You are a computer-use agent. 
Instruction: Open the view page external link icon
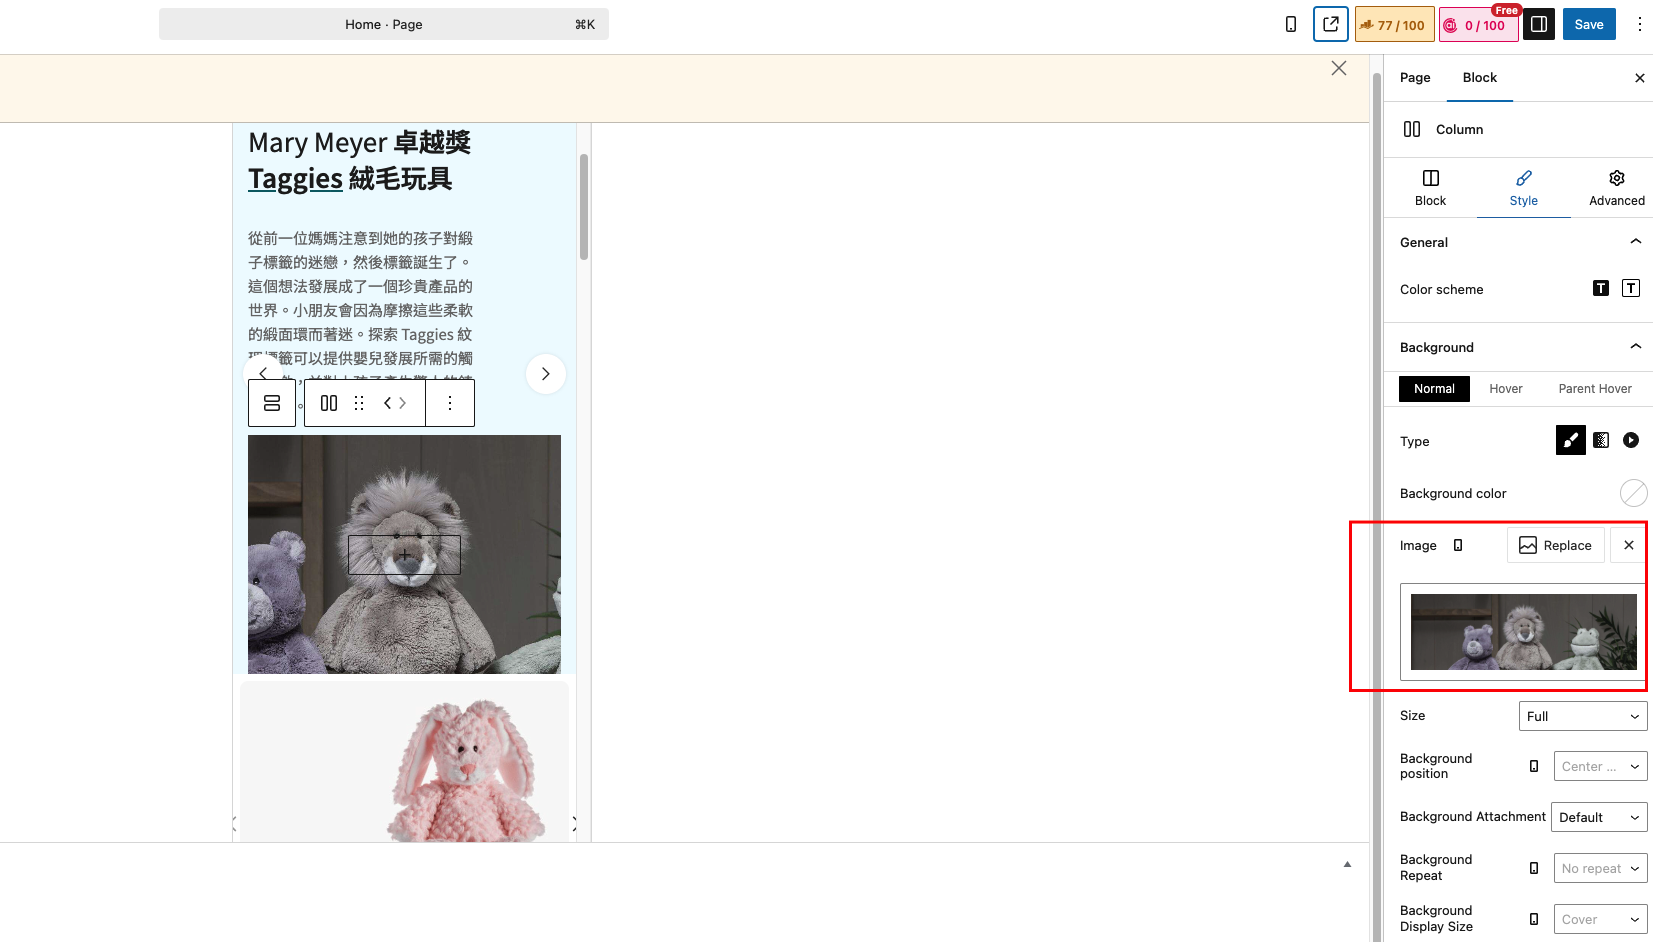[x=1331, y=24]
